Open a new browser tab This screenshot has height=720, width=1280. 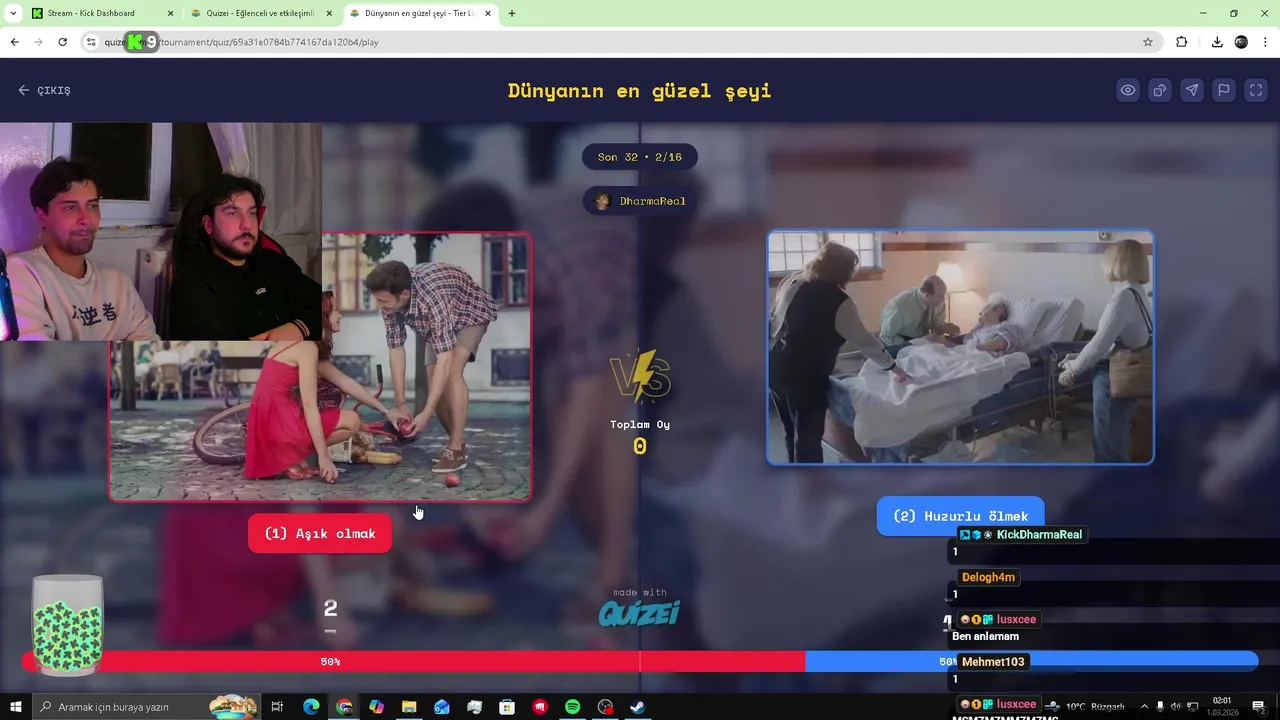pyautogui.click(x=512, y=14)
